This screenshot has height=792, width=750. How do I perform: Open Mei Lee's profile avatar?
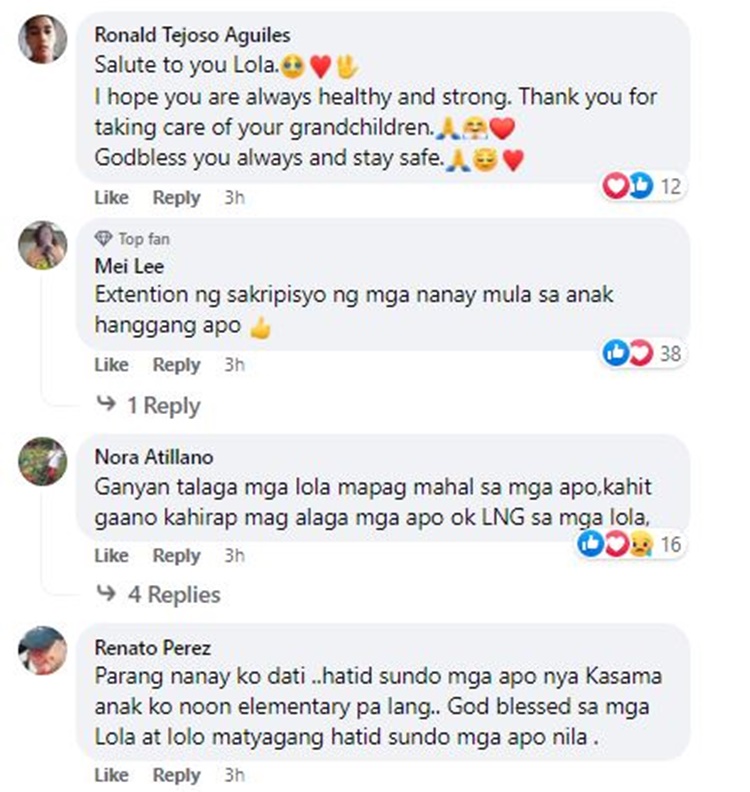click(42, 245)
